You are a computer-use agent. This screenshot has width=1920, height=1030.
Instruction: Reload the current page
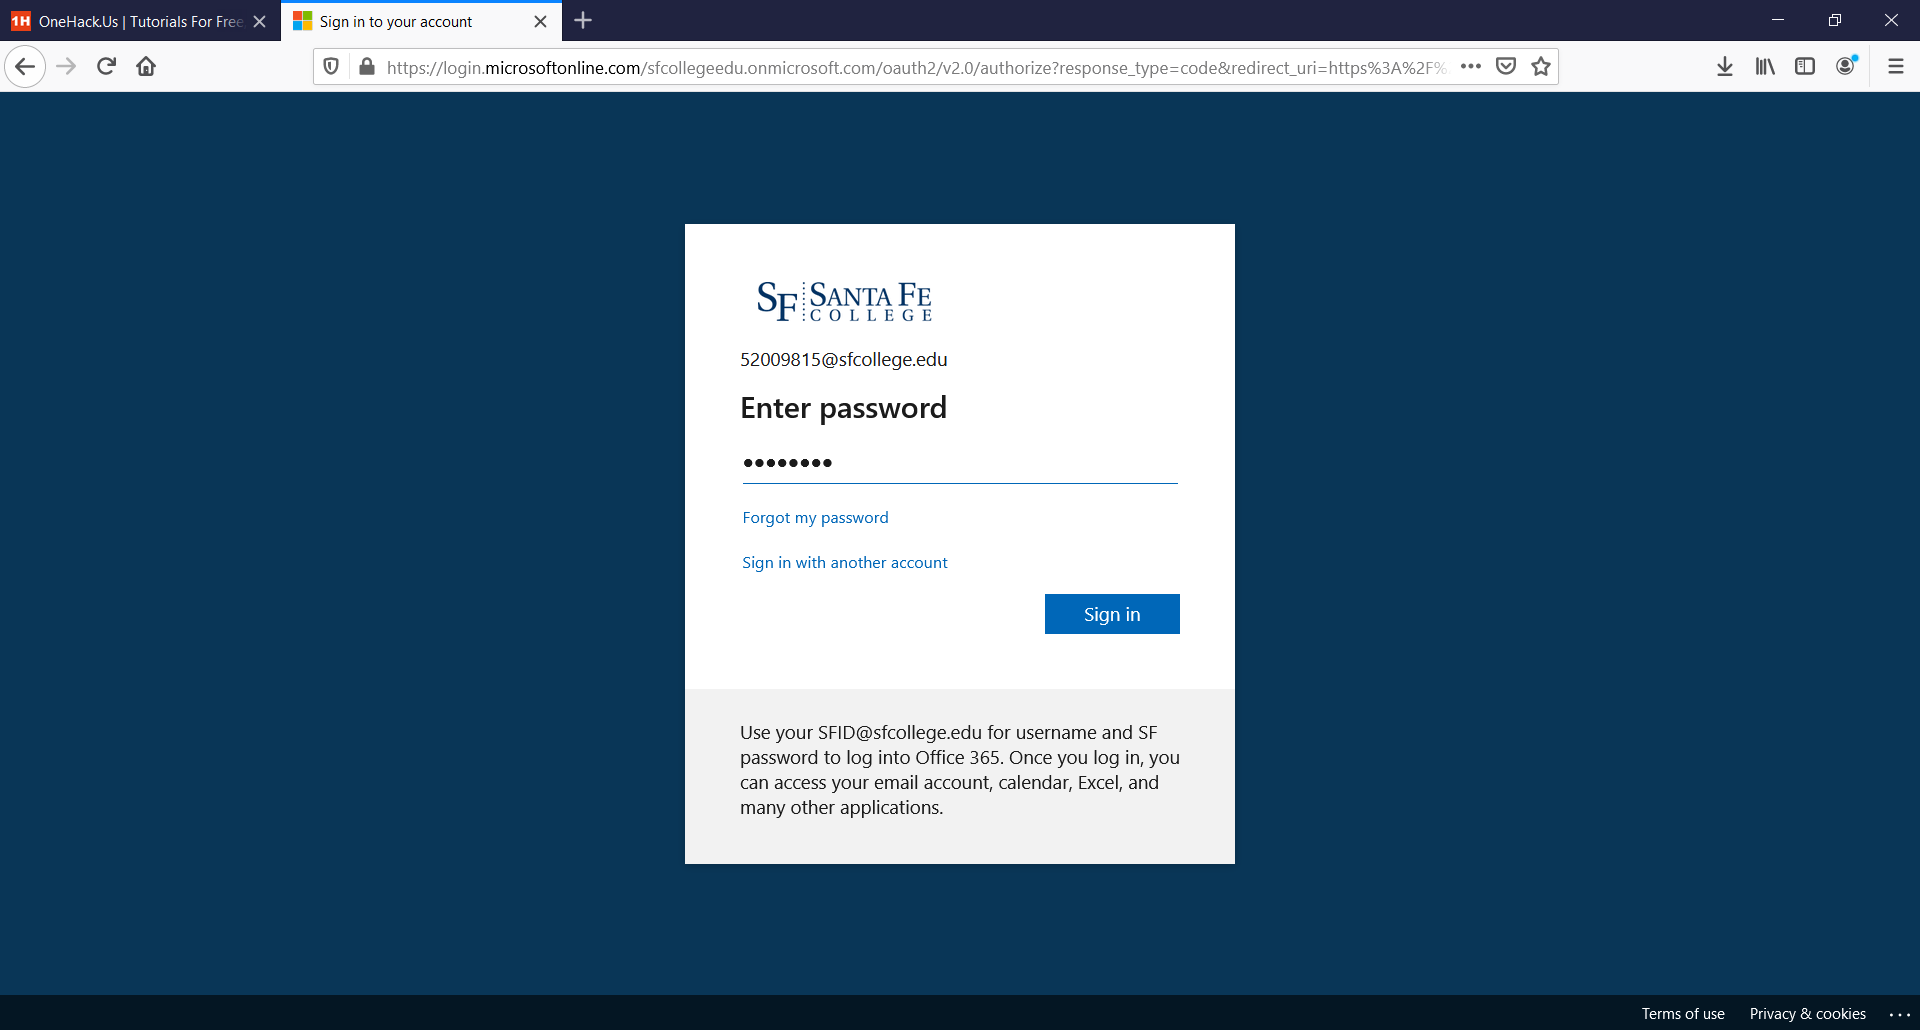click(x=107, y=67)
